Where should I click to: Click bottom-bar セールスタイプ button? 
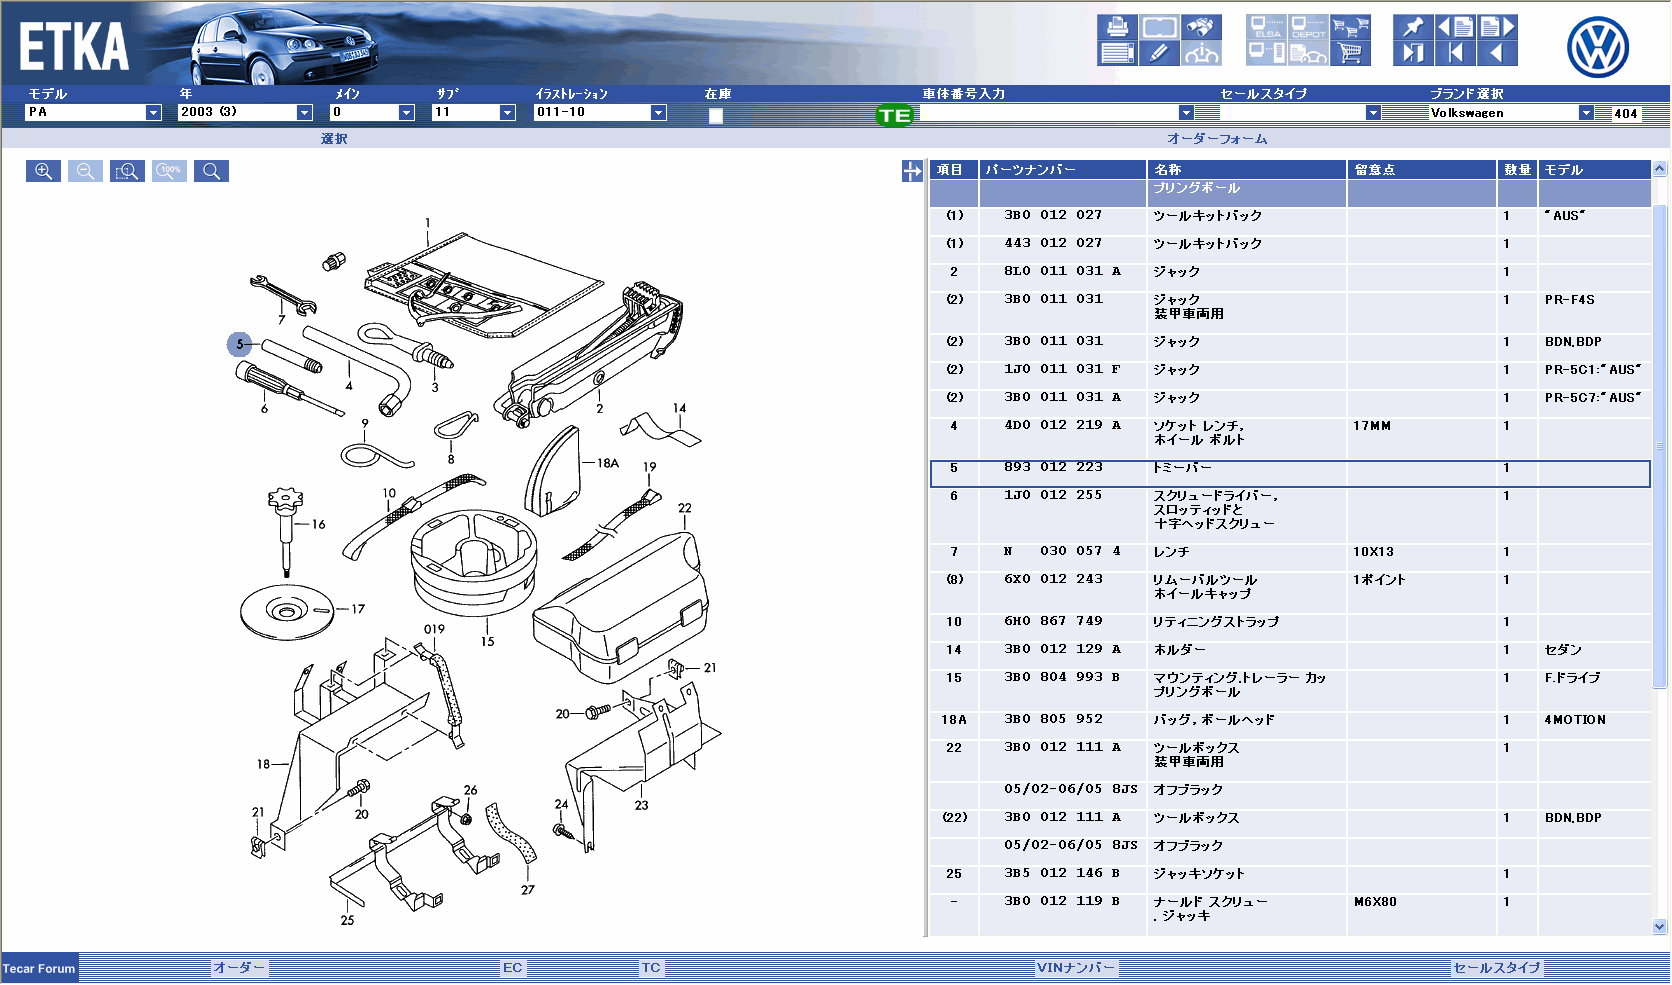(1497, 968)
